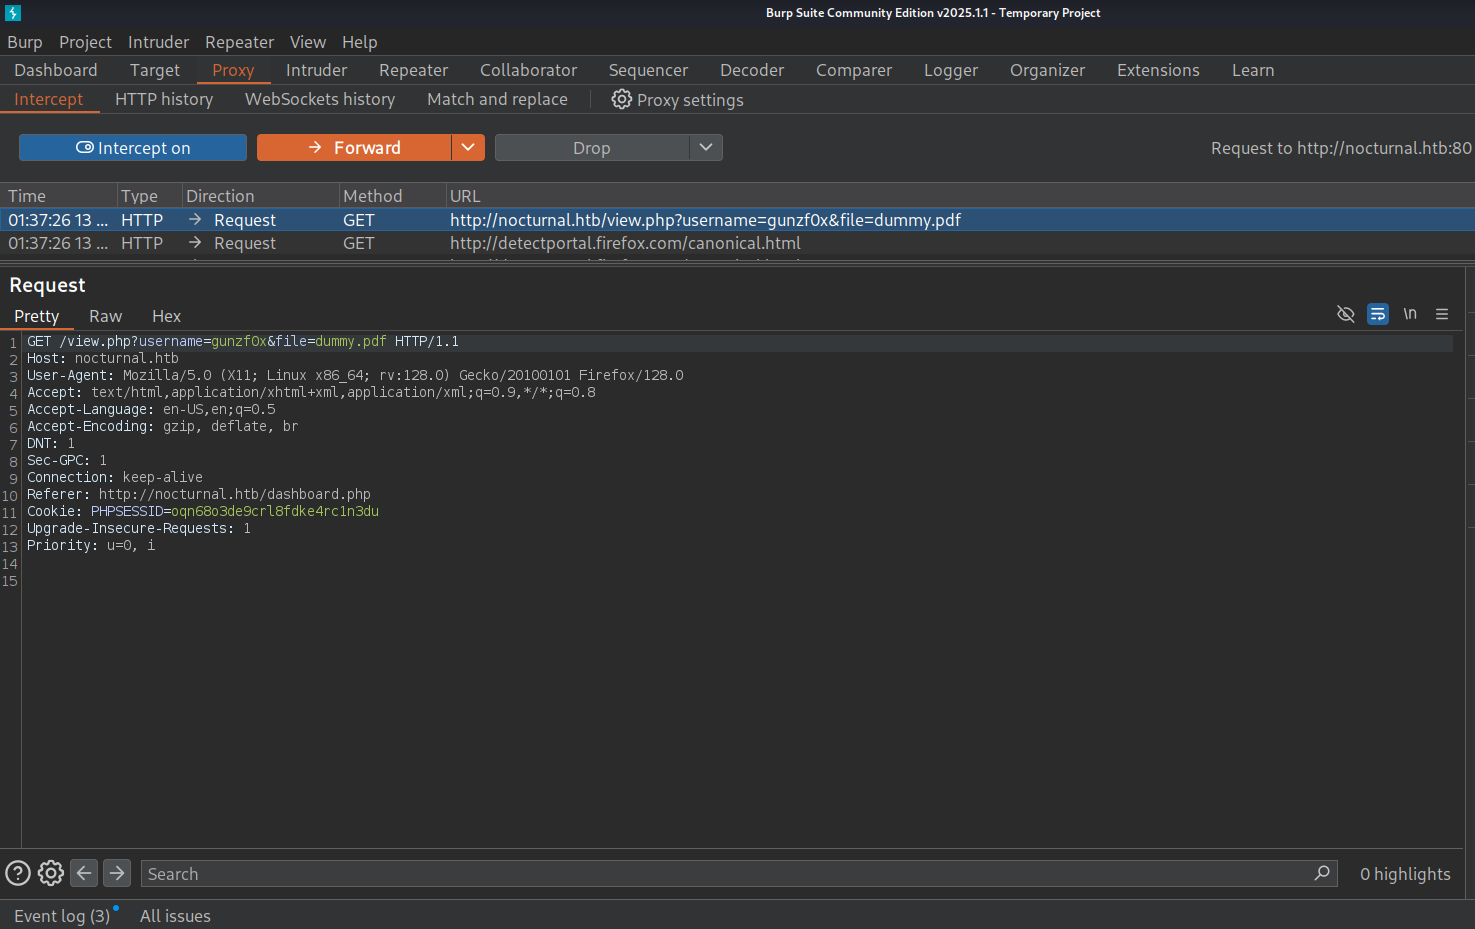Hide non-printable characters eye icon
Image resolution: width=1475 pixels, height=929 pixels.
[x=1346, y=314]
